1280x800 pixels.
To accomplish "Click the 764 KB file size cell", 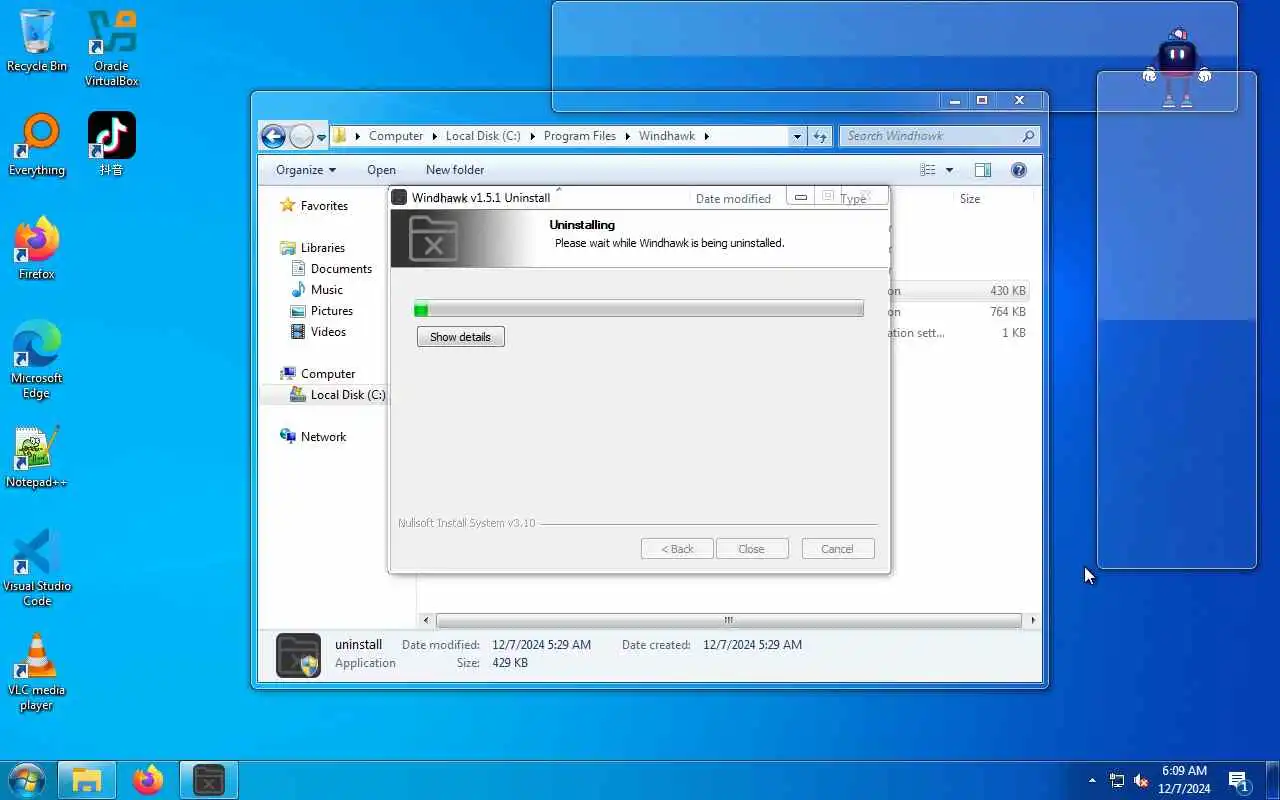I will [1008, 312].
